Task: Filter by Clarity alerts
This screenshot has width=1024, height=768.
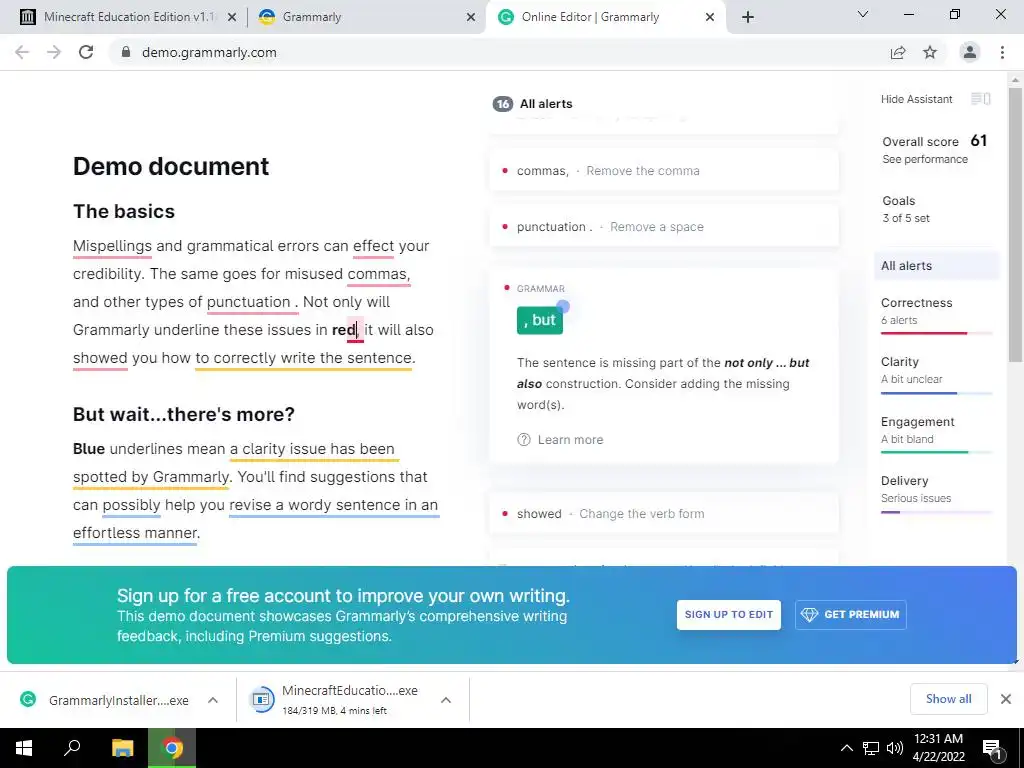Action: [x=936, y=374]
